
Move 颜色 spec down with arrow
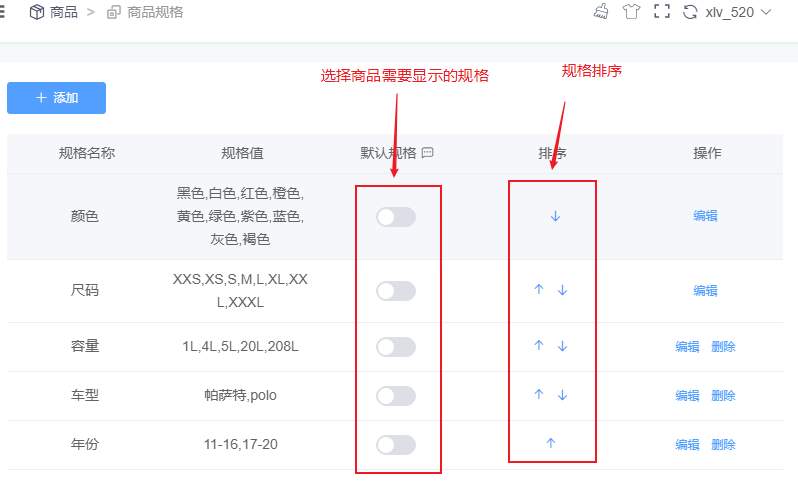(555, 216)
